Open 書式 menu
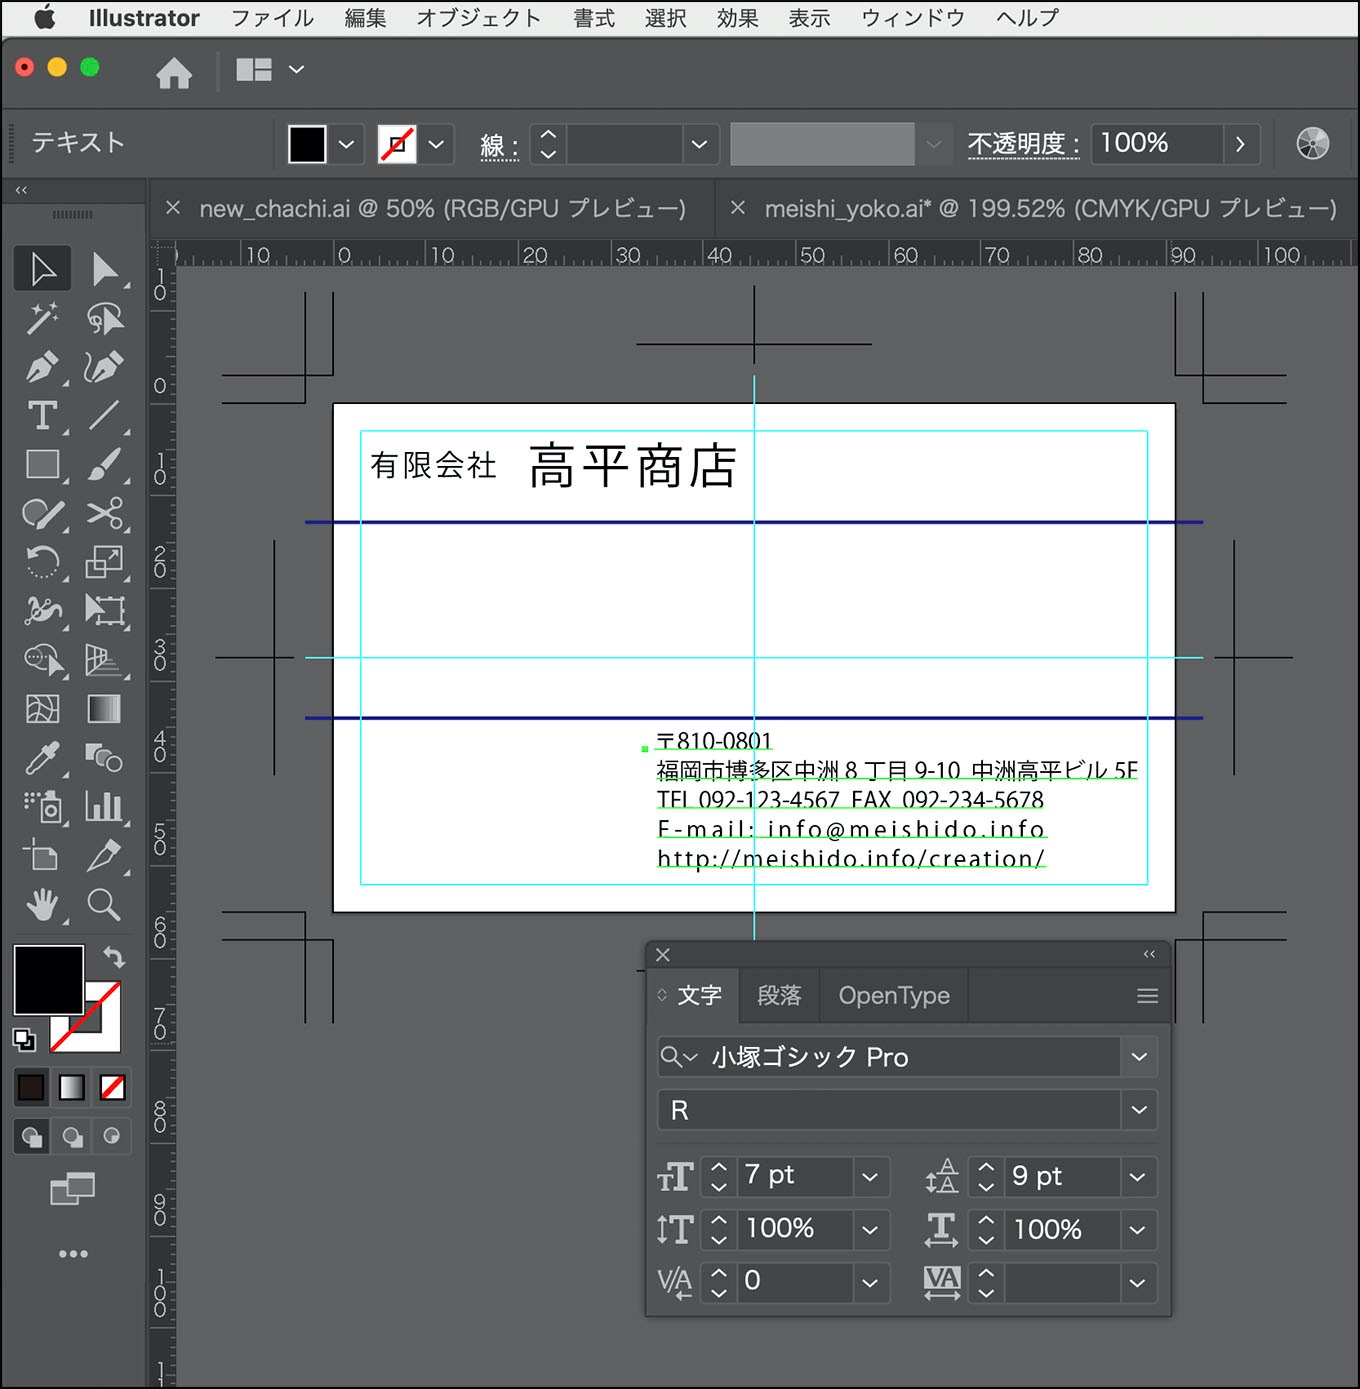 click(594, 18)
